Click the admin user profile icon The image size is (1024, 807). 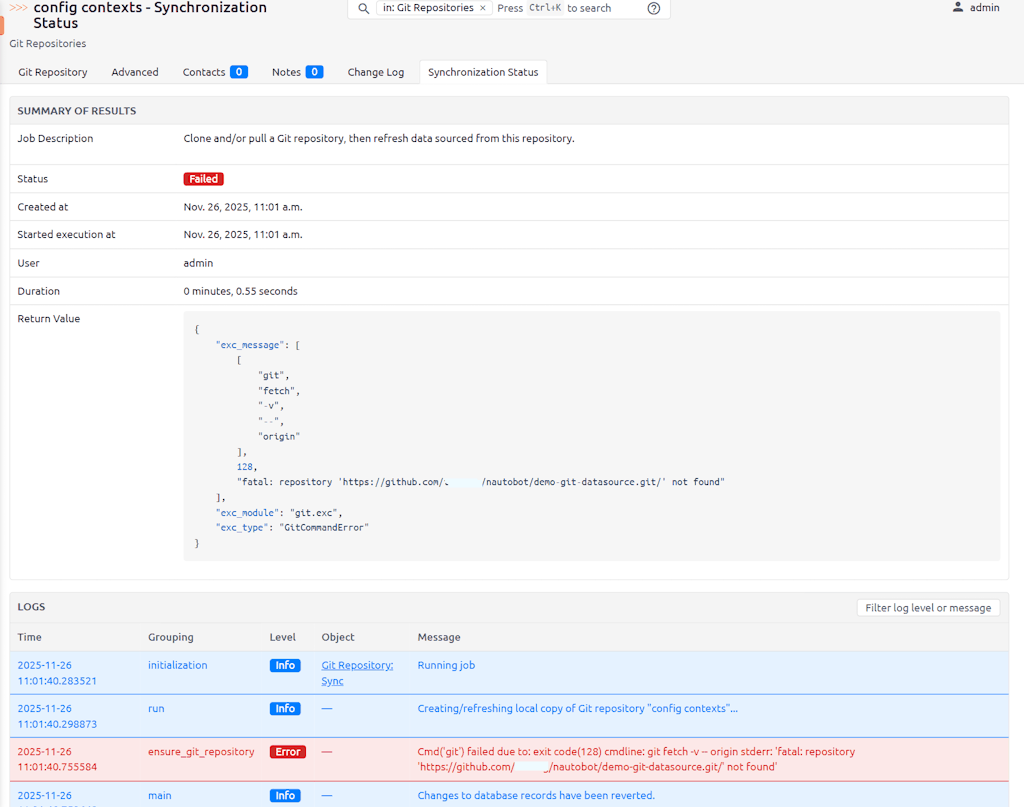point(958,8)
